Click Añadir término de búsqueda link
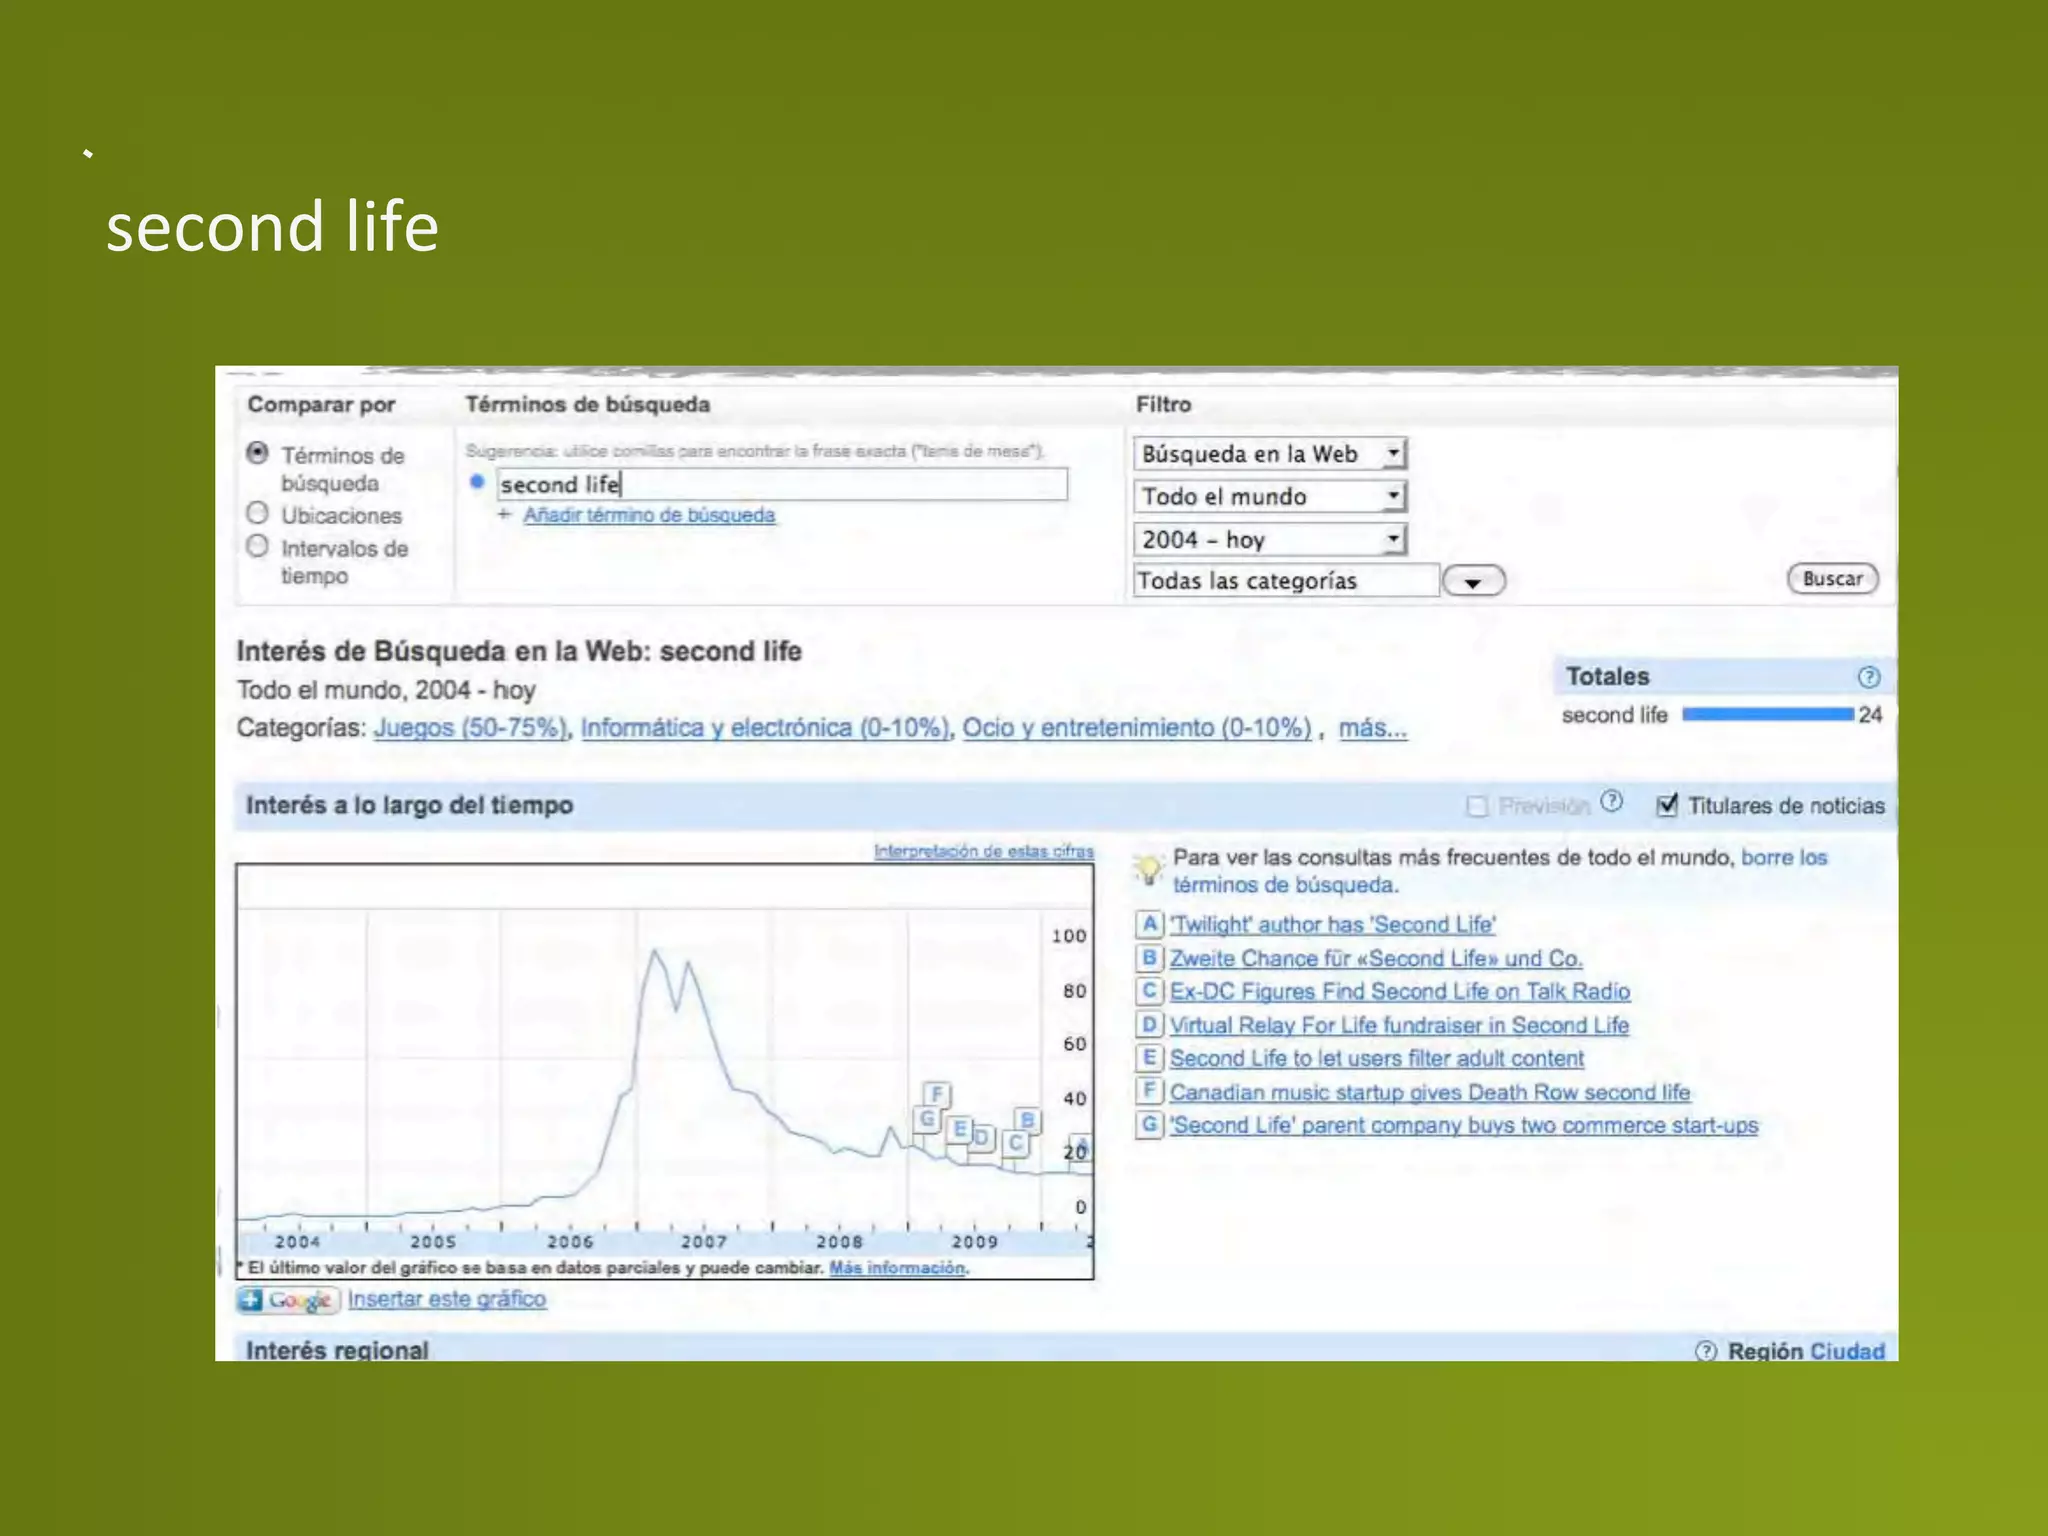 point(649,515)
